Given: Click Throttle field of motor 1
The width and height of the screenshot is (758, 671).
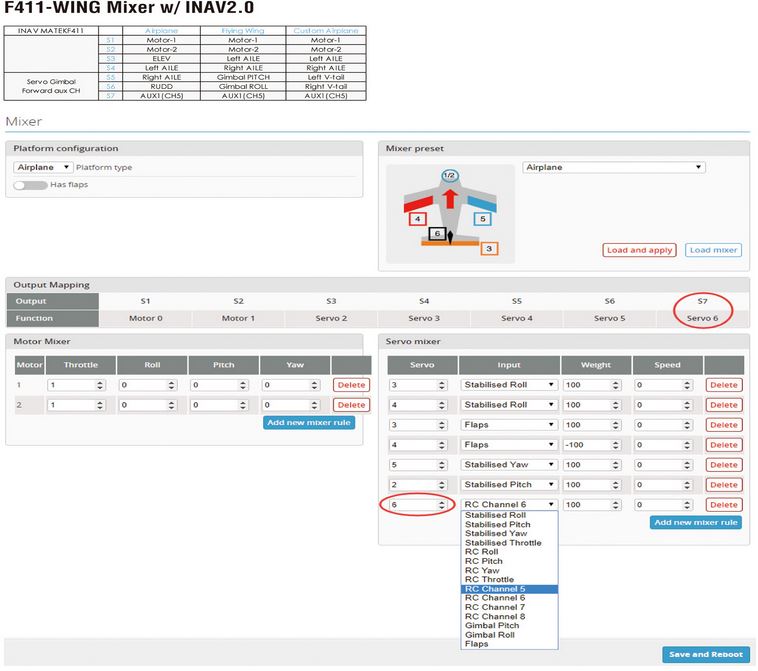Looking at the screenshot, I should [76, 385].
